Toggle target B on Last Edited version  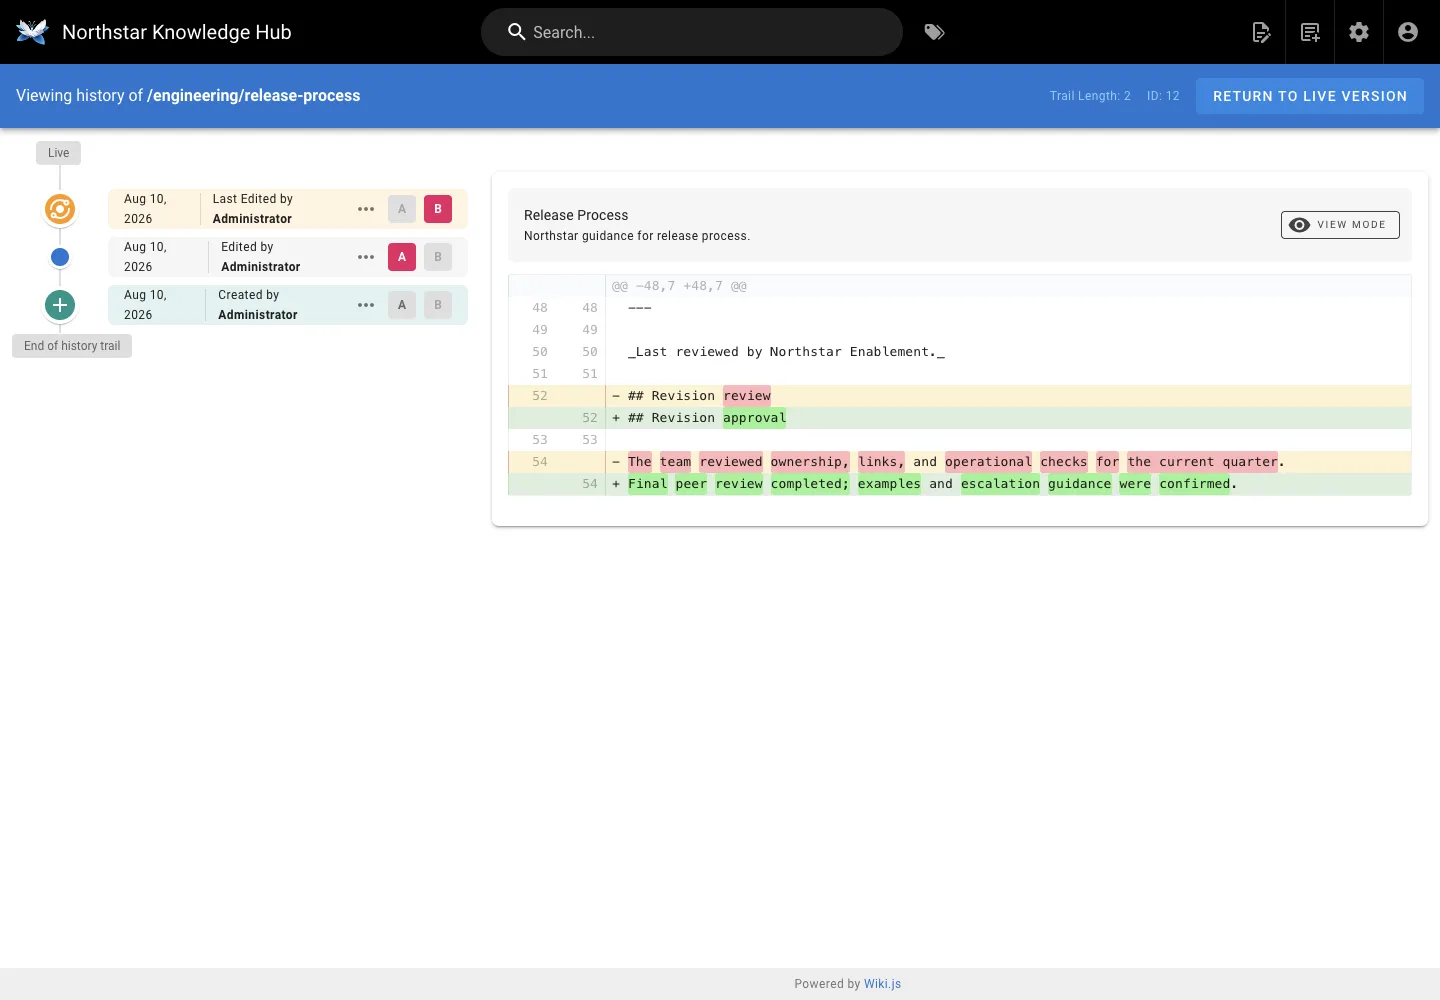click(x=438, y=209)
